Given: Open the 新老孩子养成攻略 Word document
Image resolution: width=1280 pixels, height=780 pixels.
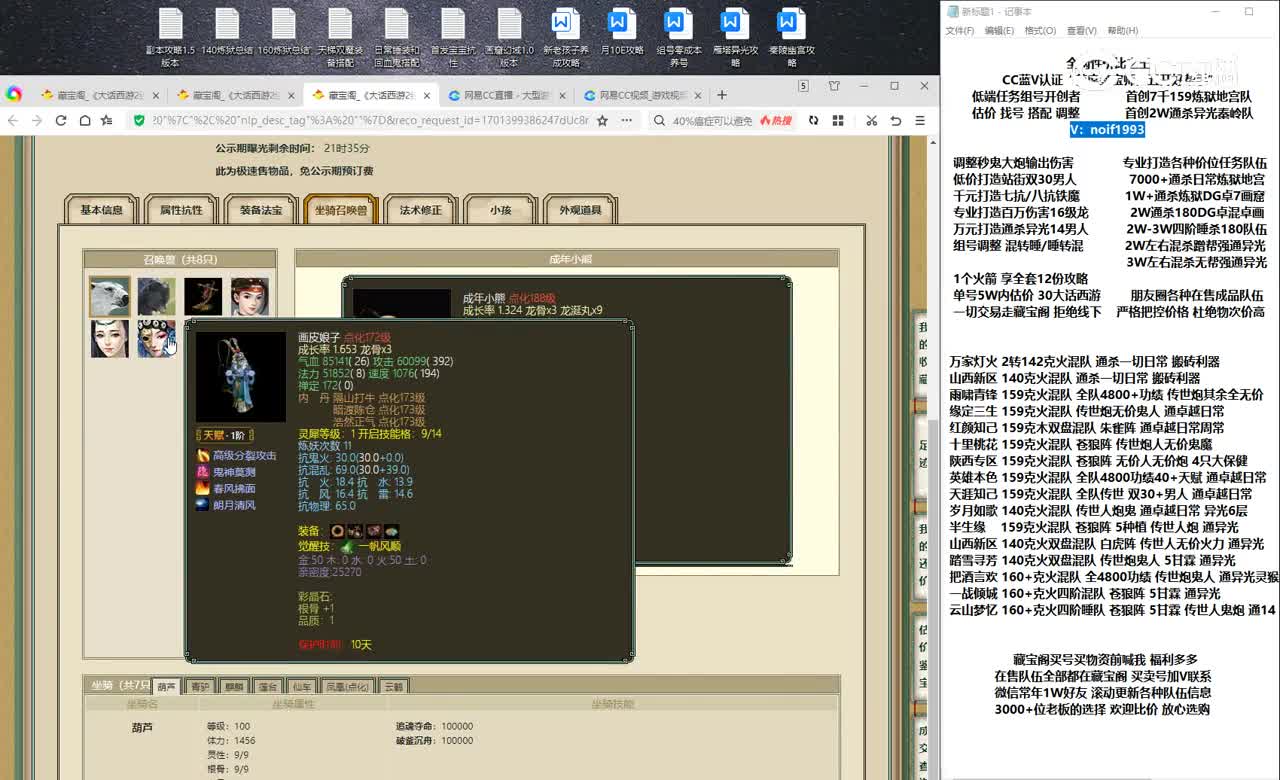Looking at the screenshot, I should coord(565,37).
